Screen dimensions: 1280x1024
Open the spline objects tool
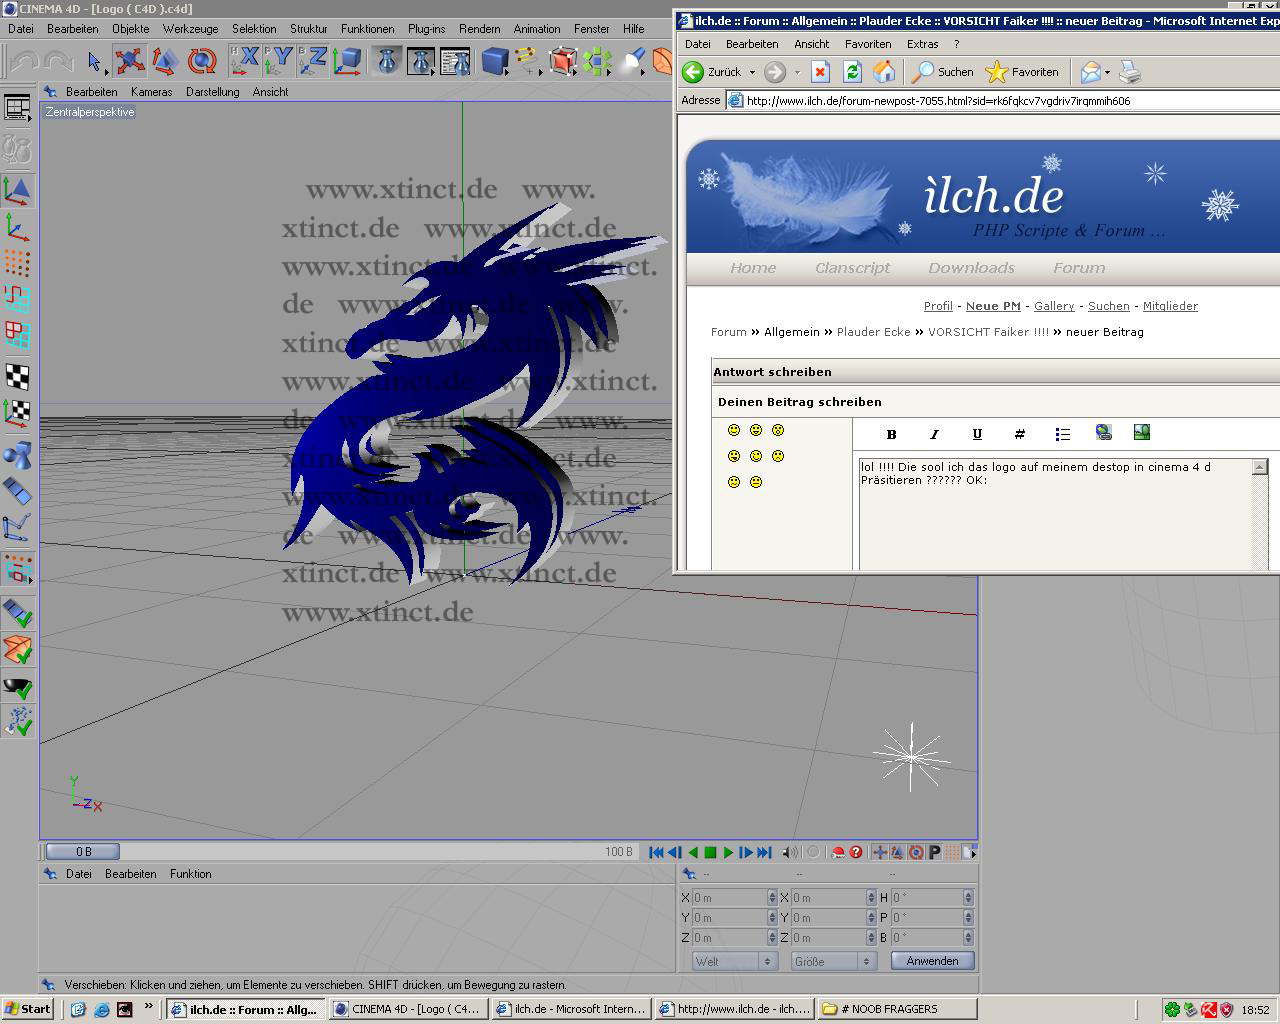[x=529, y=62]
